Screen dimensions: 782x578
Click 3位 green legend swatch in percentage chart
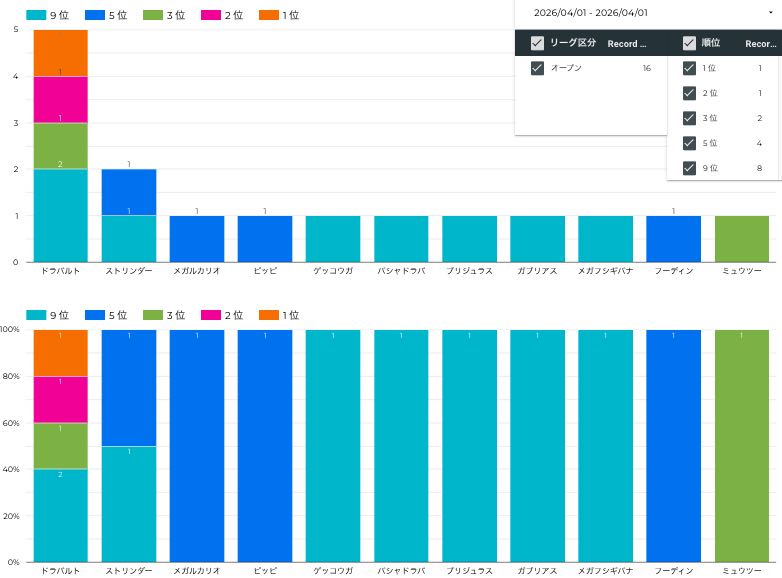(152, 315)
